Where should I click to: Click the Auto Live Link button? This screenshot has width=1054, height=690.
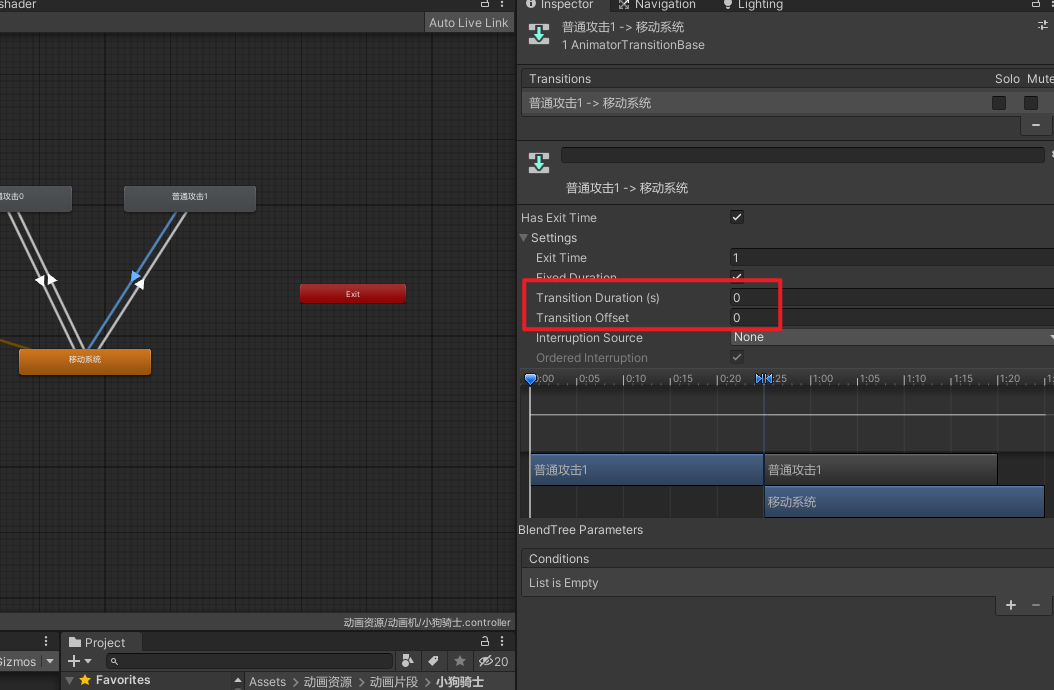click(469, 22)
